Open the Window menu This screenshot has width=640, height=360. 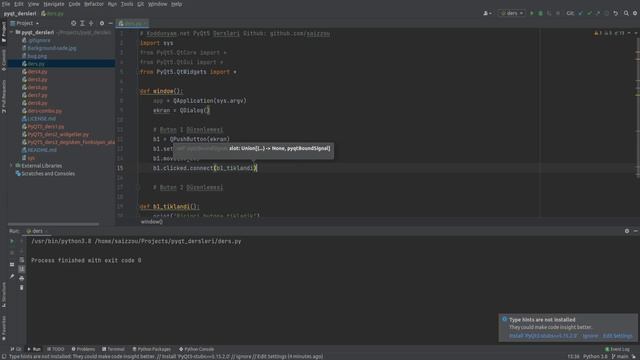158,4
